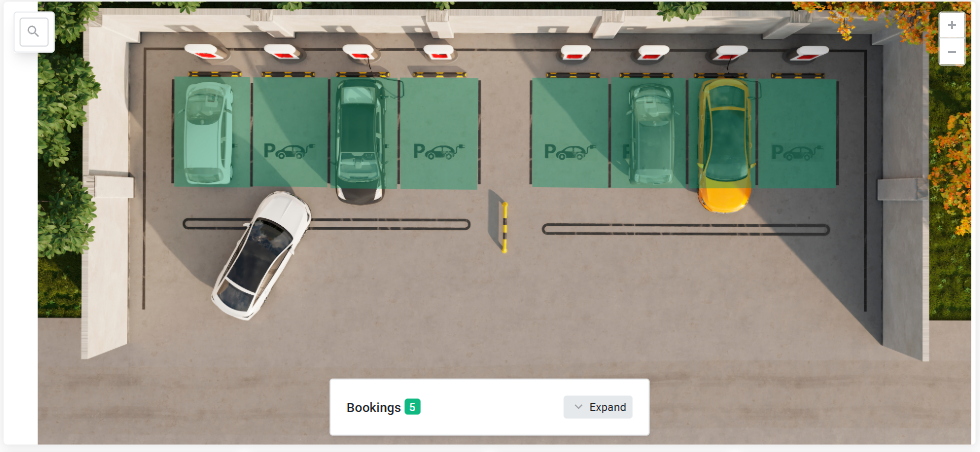
Task: Select the spot with the yellow car
Action: coord(723,133)
